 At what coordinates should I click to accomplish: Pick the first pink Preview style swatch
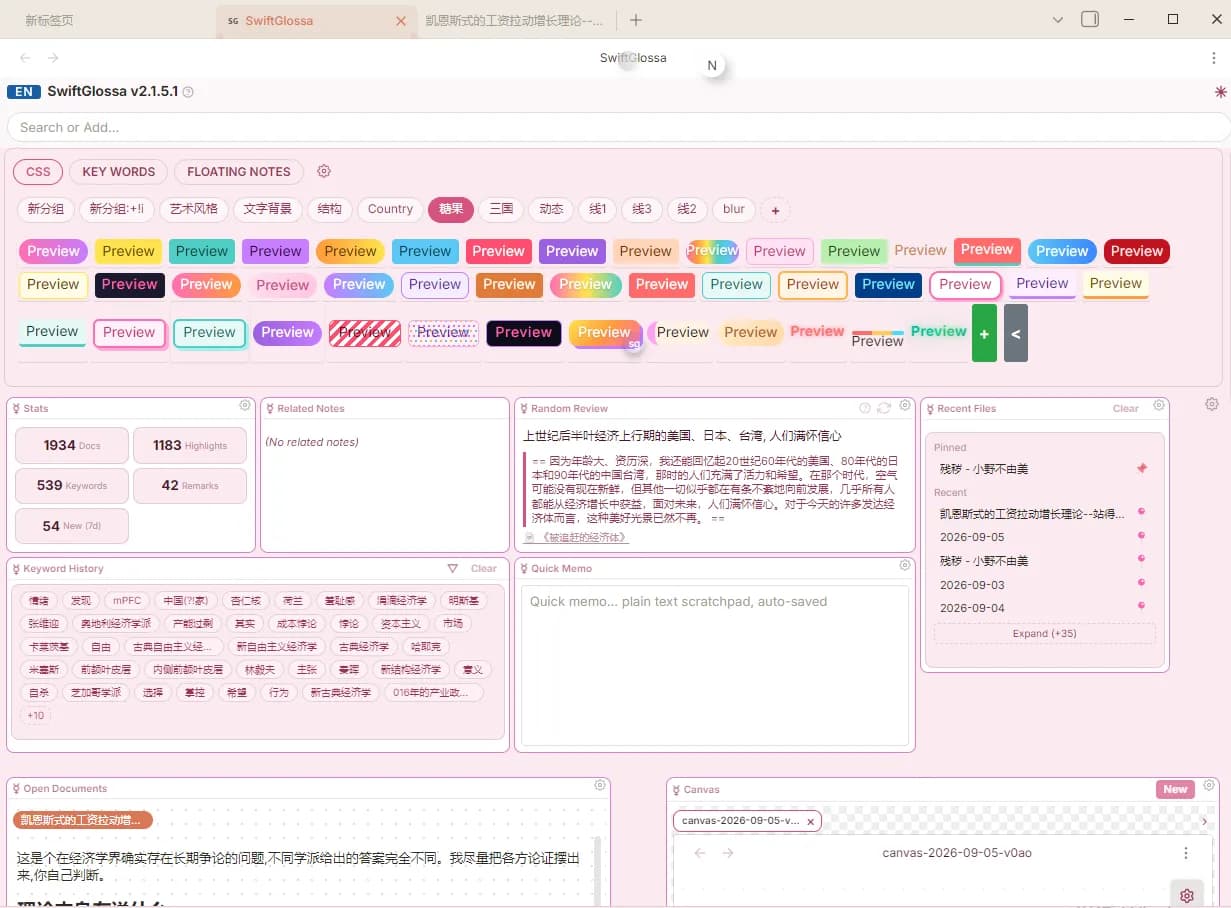[x=53, y=251]
